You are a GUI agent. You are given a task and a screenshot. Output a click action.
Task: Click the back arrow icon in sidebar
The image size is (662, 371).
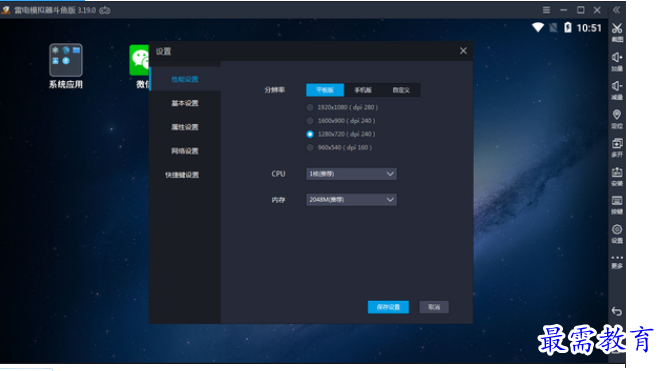point(617,311)
